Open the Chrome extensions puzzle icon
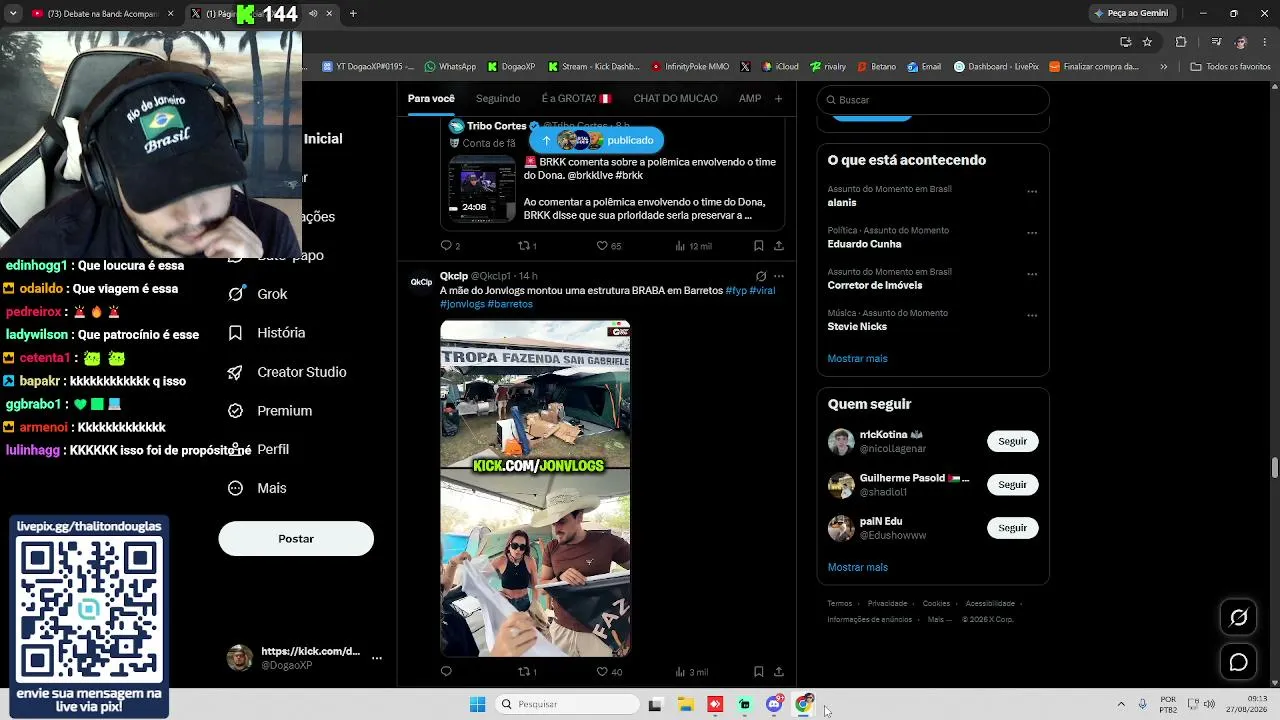This screenshot has height=720, width=1280. tap(1181, 42)
